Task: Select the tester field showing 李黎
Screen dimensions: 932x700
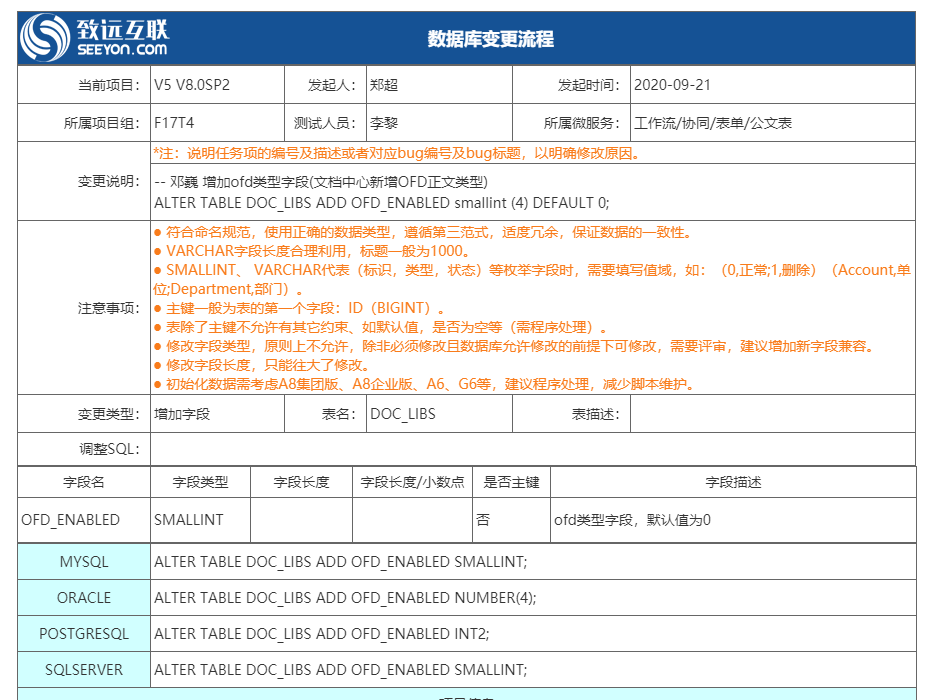Action: 438,123
